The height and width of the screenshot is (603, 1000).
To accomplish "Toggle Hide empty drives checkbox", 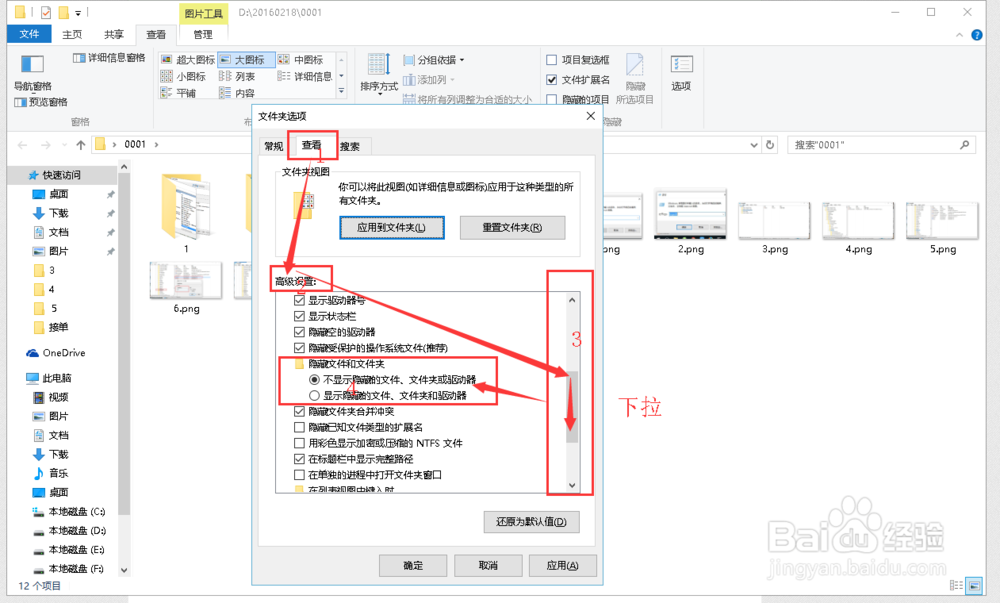I will coord(299,332).
